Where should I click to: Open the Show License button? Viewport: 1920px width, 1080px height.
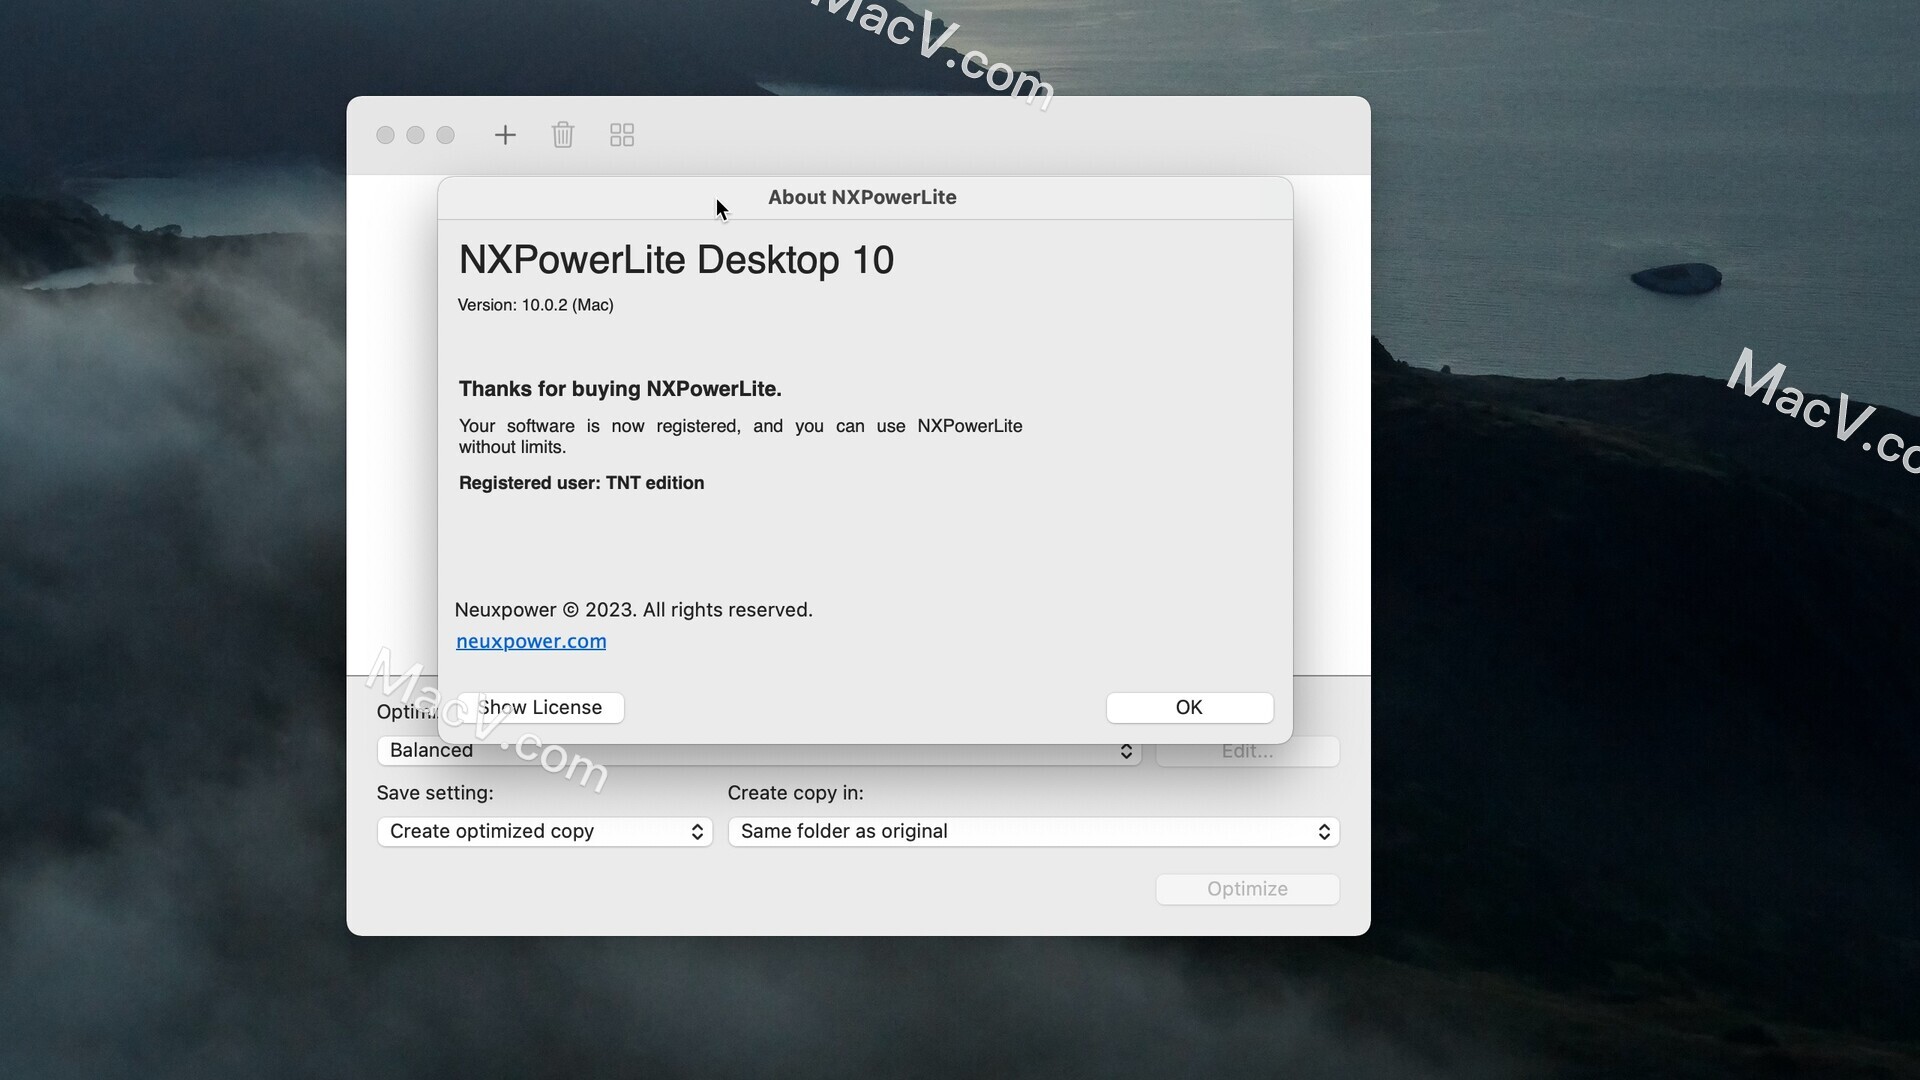[x=540, y=707]
